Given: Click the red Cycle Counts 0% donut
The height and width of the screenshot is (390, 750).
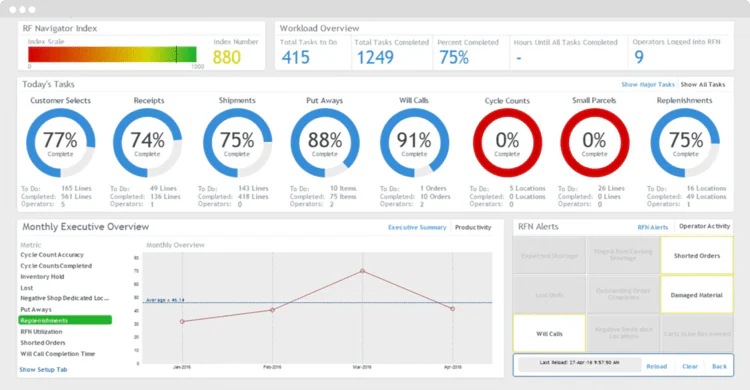Looking at the screenshot, I should 507,143.
